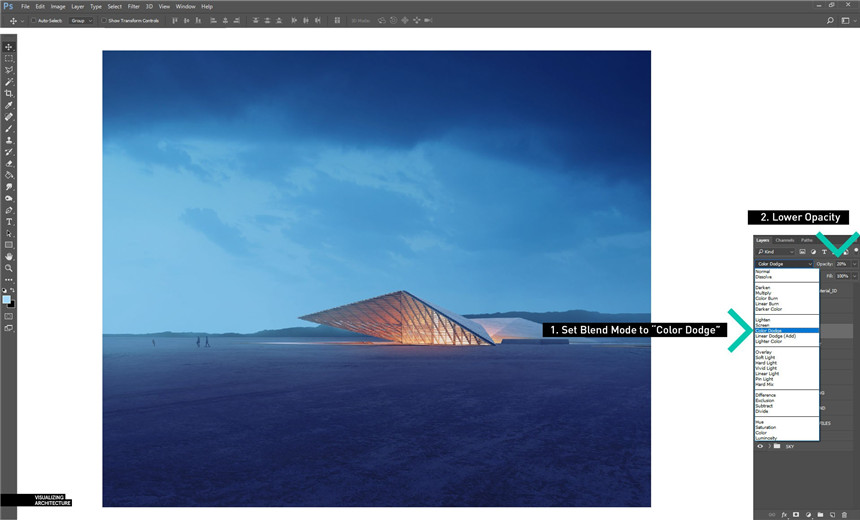Enable the Auto-Select checkbox
Image resolution: width=860 pixels, height=520 pixels.
33,20
